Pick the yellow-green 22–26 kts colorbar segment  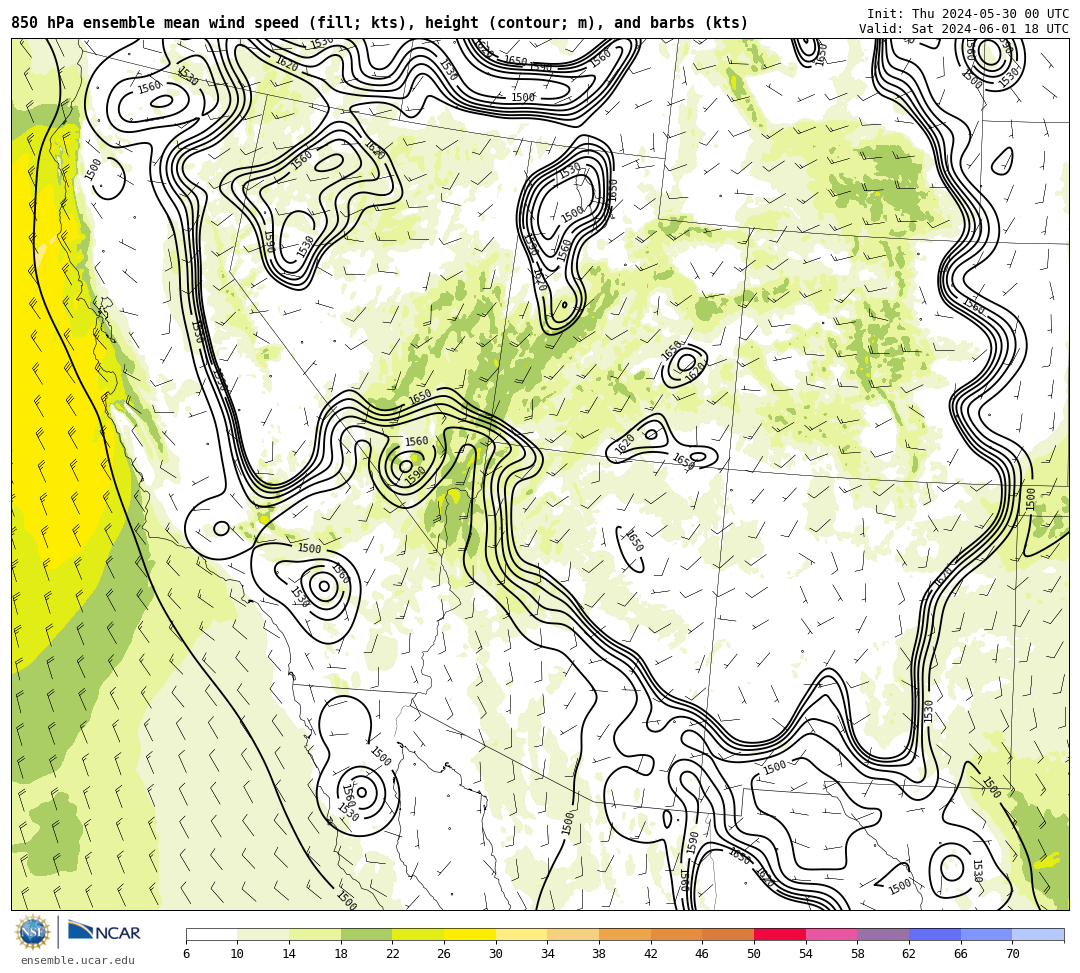[418, 934]
